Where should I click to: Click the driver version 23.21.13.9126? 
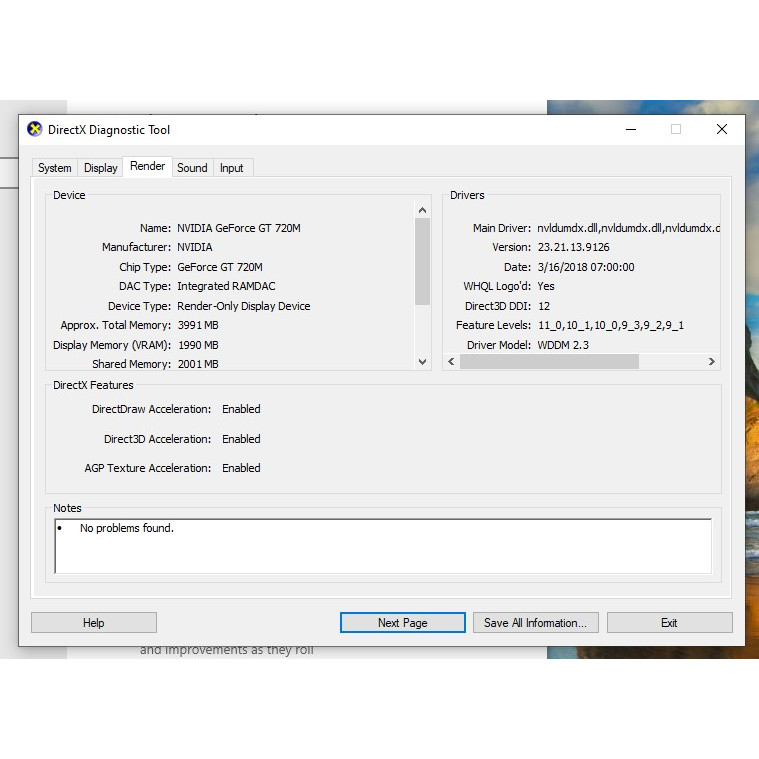[x=574, y=247]
